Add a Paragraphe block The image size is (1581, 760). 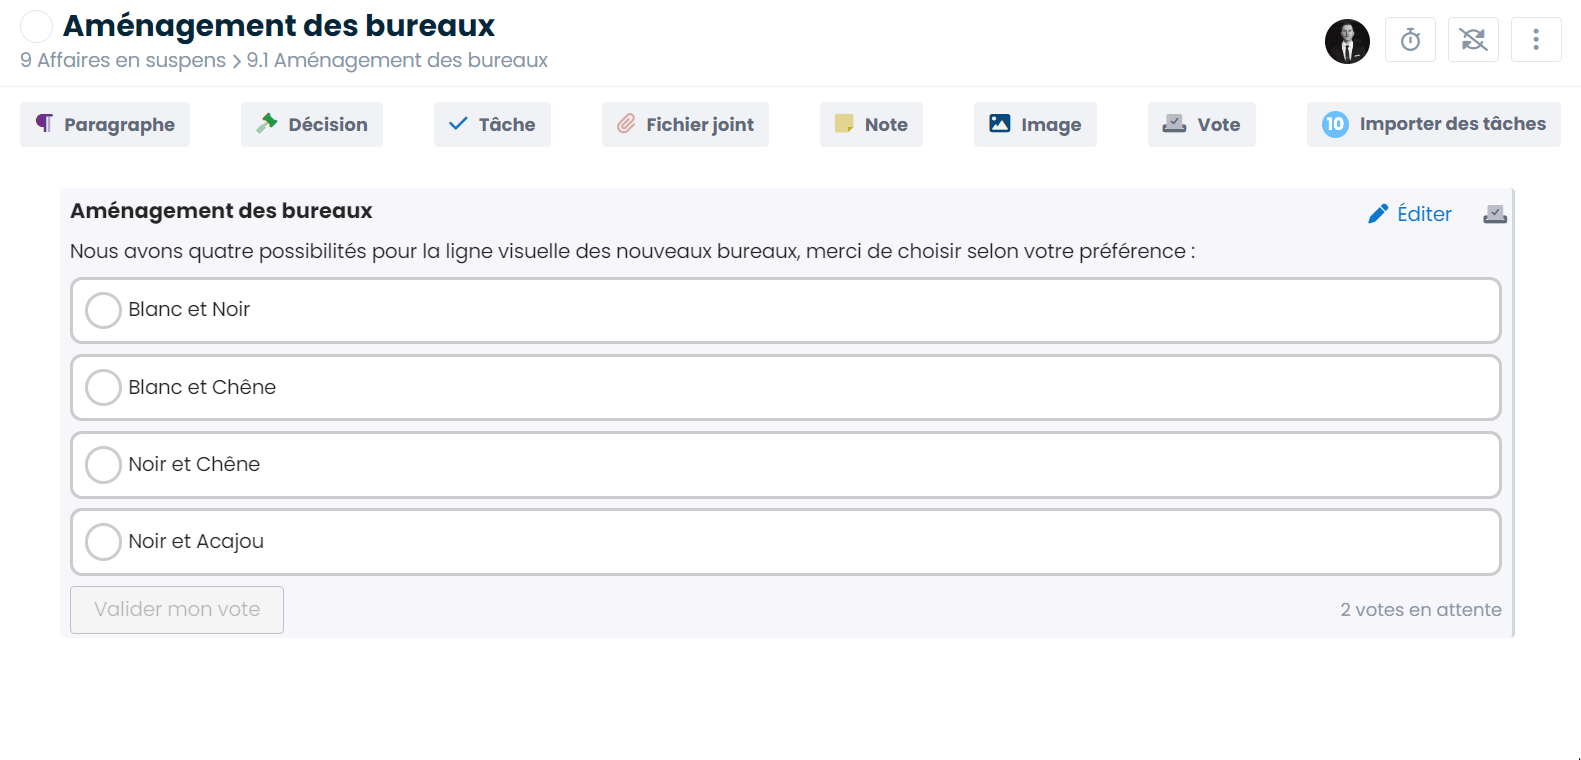(x=105, y=124)
